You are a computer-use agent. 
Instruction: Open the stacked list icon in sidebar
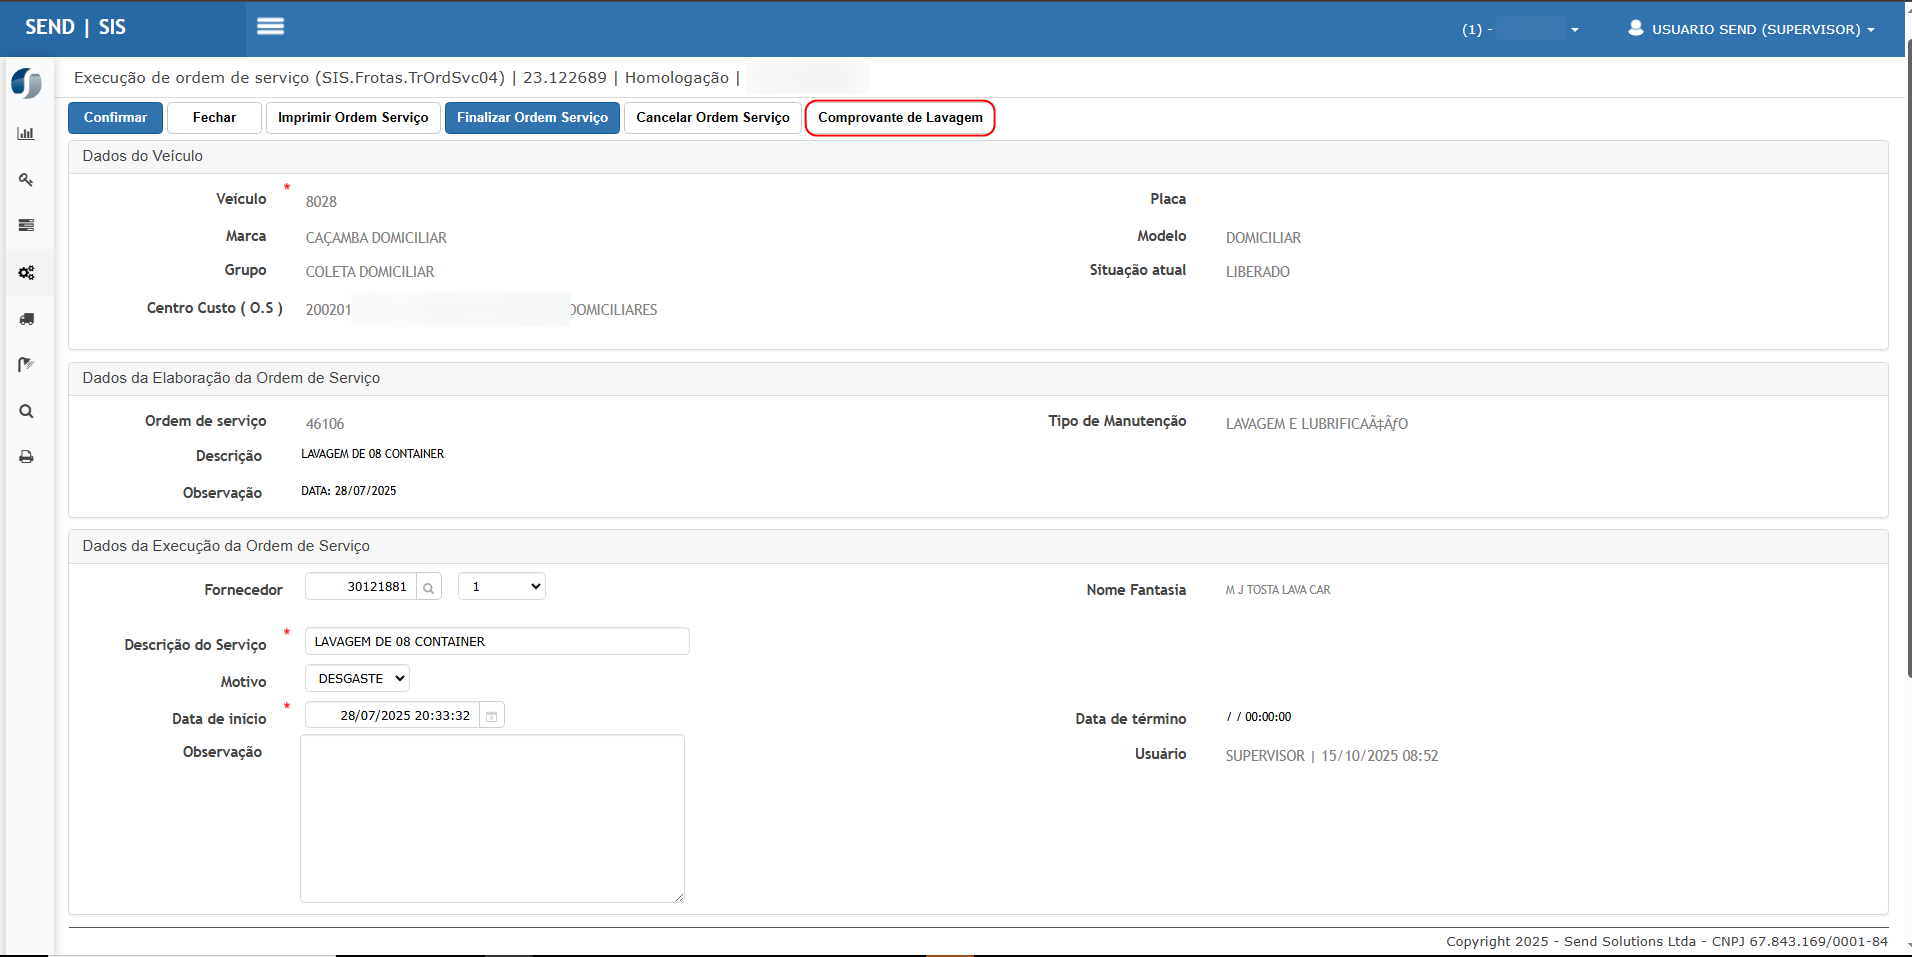26,226
